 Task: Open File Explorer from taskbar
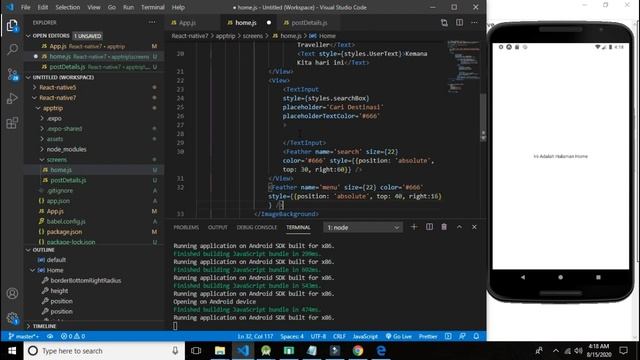click(x=220, y=351)
